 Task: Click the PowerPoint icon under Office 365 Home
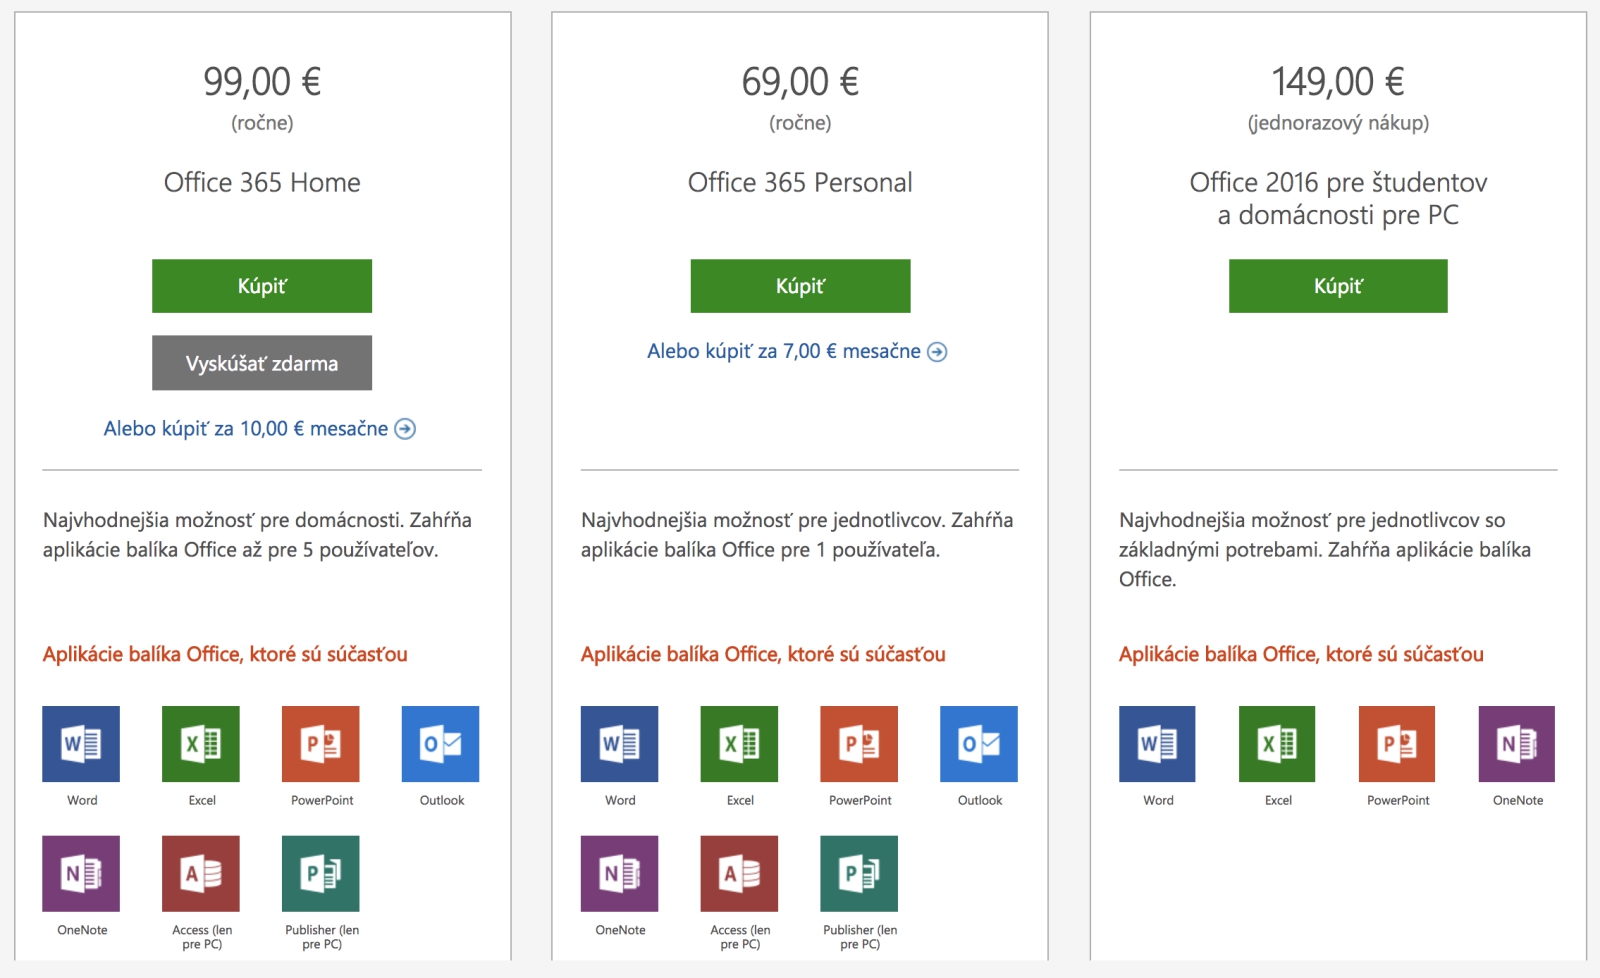tap(321, 744)
